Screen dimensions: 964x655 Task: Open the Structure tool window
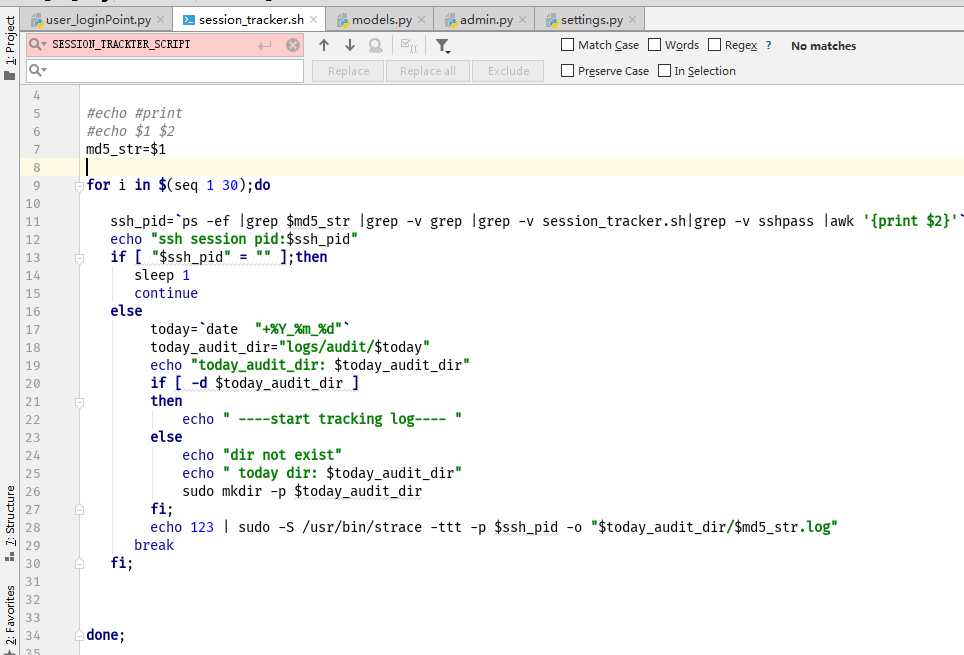10,523
